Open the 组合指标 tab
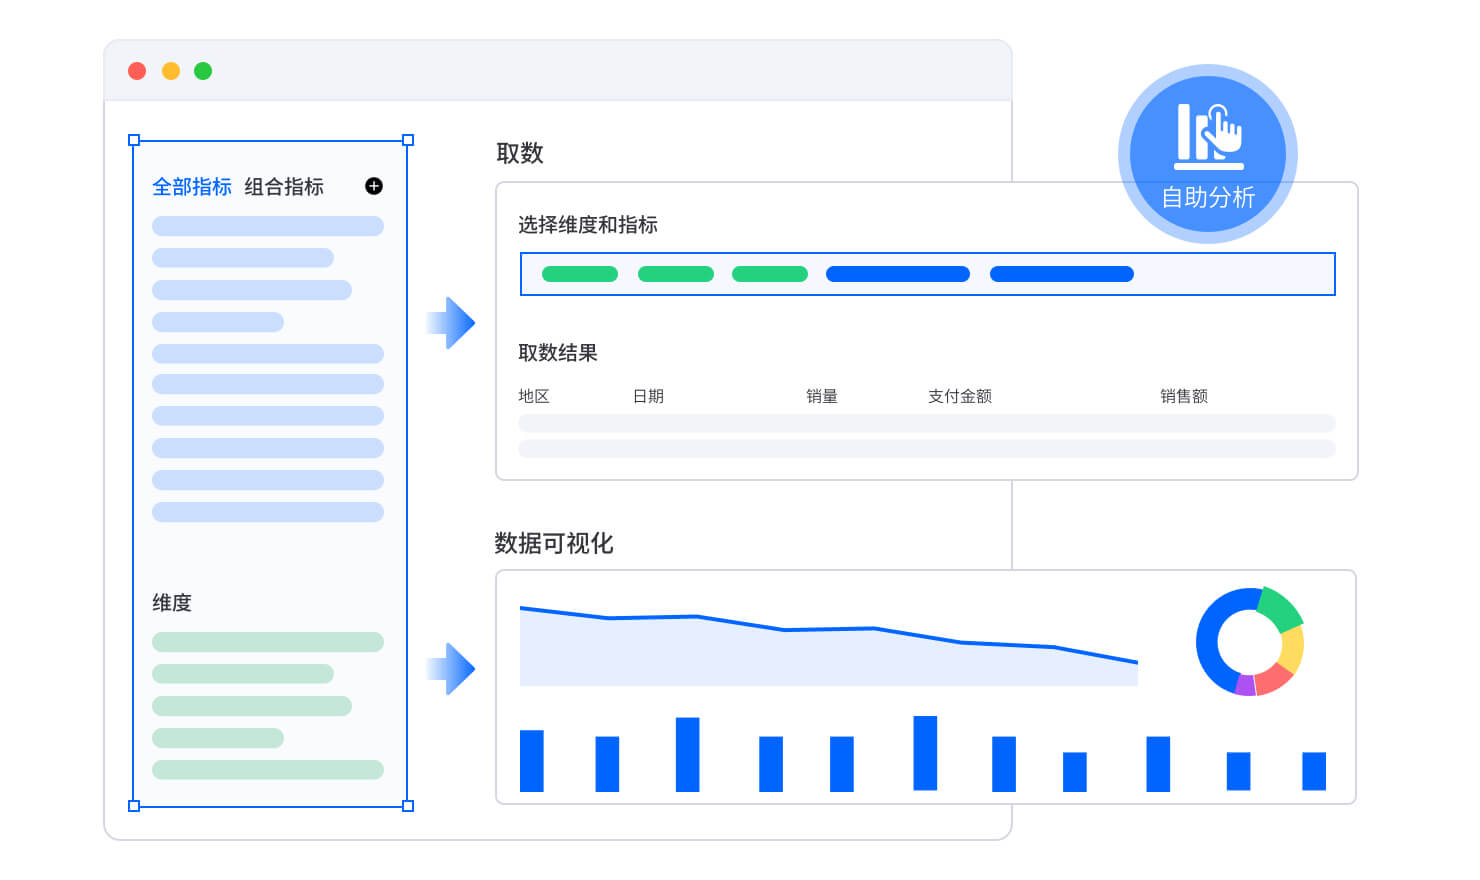The width and height of the screenshot is (1480, 880). point(284,187)
